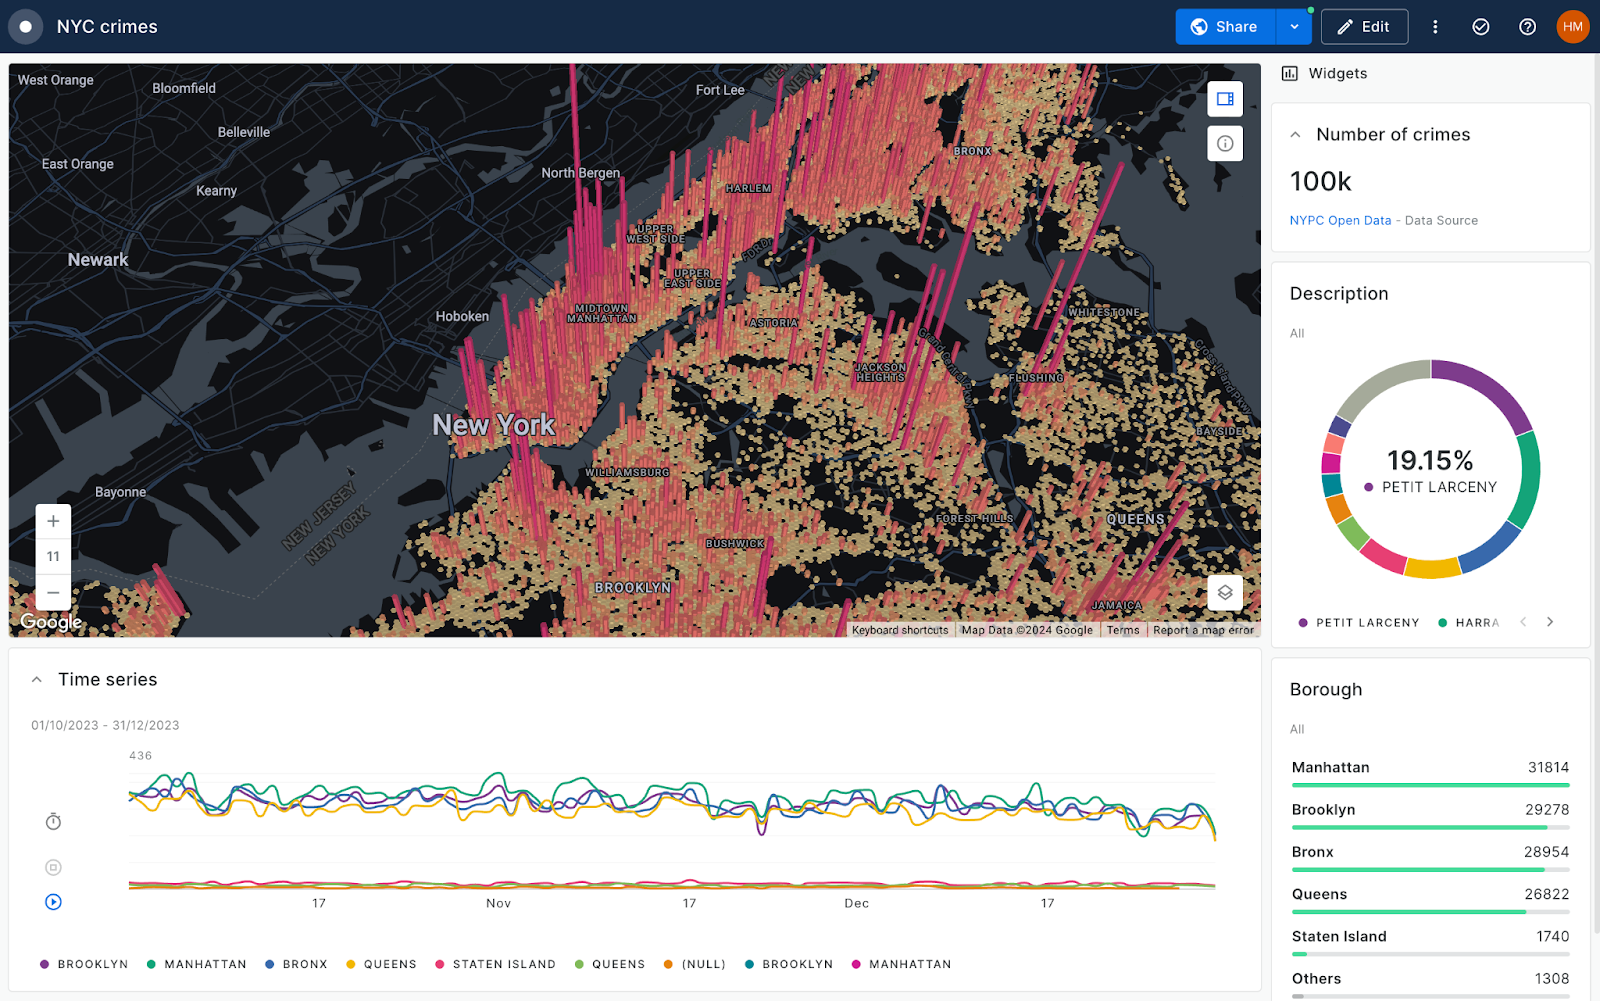This screenshot has width=1600, height=1001.
Task: Open the help question mark icon
Action: click(x=1527, y=27)
